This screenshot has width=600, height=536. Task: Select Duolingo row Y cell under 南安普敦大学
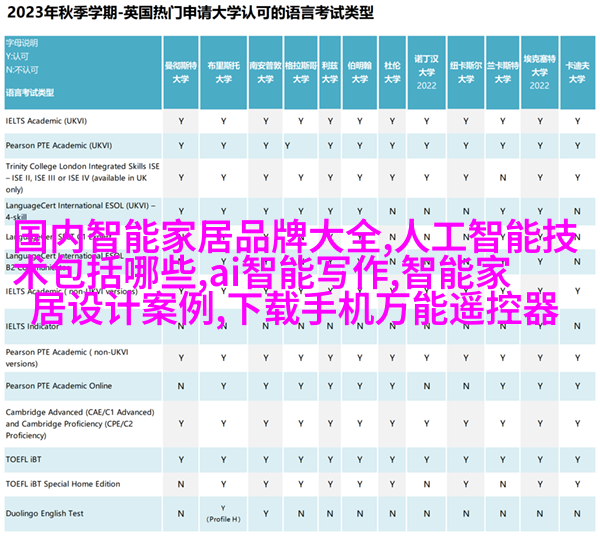pos(266,514)
